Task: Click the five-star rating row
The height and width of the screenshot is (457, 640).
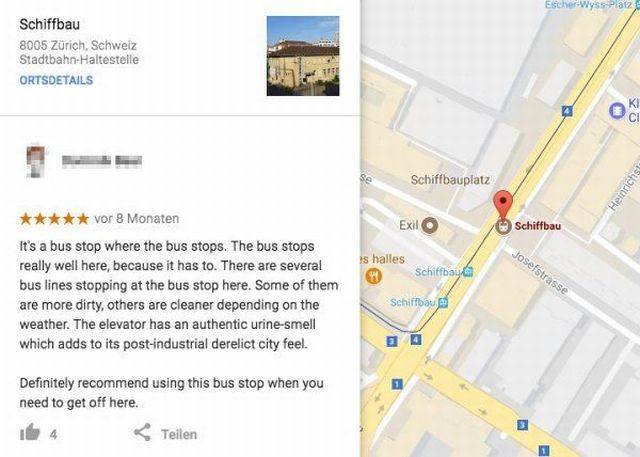Action: (54, 218)
